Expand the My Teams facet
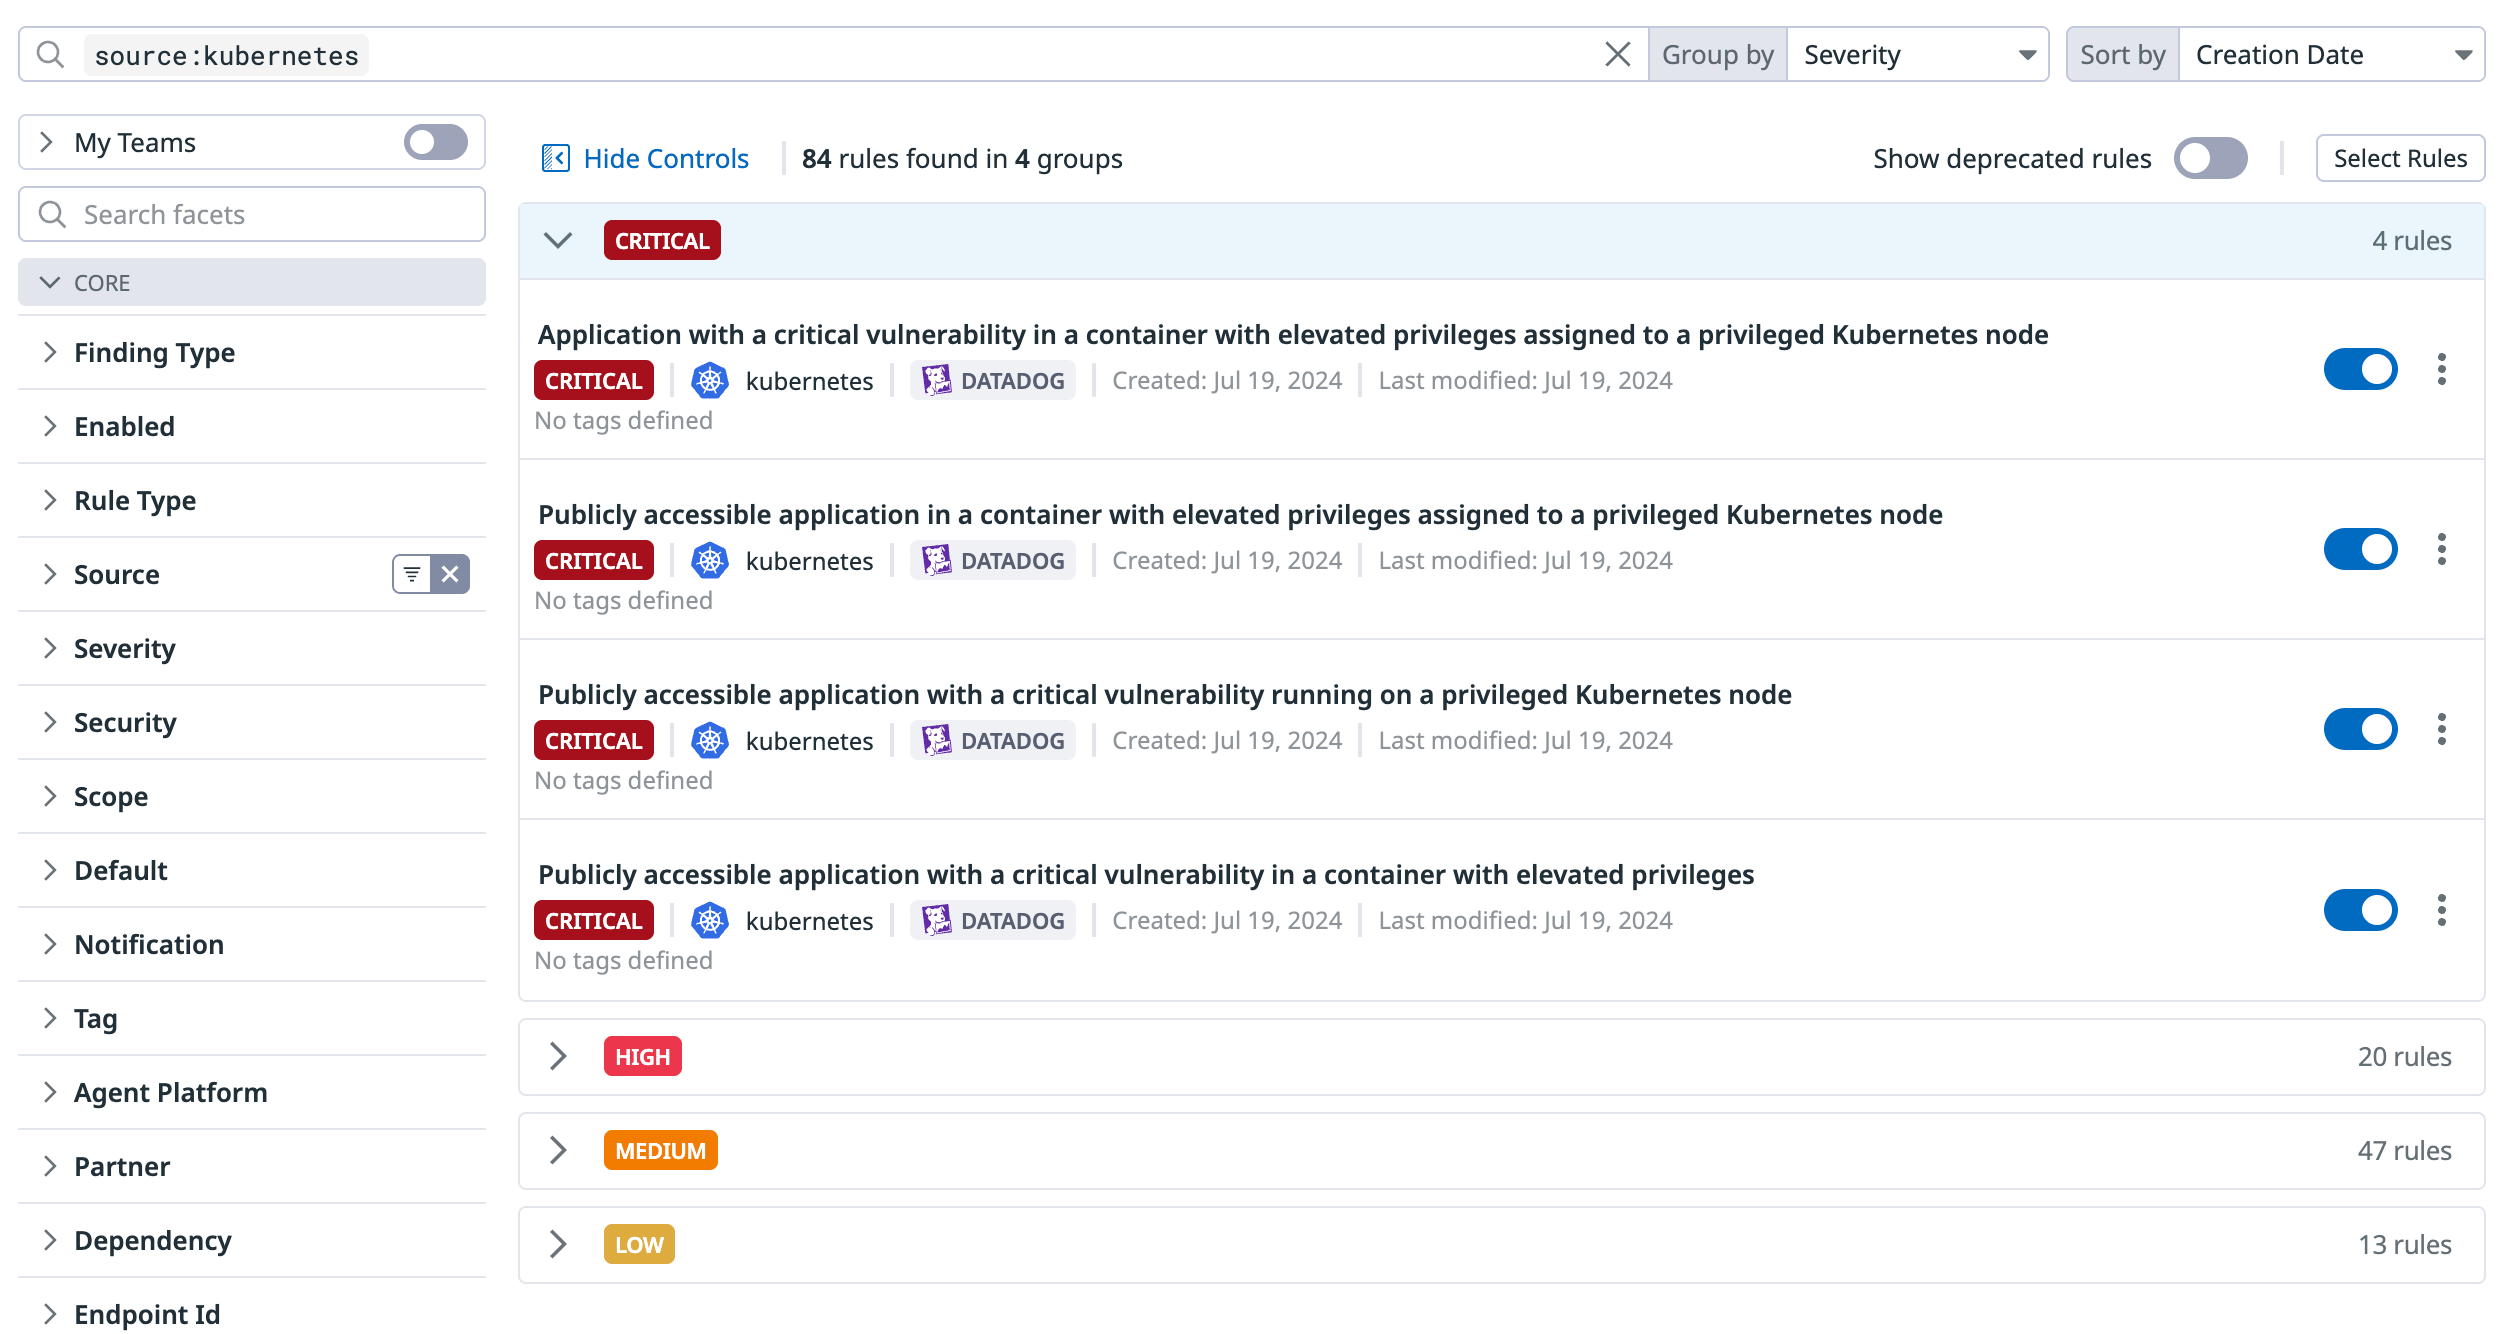 click(x=46, y=142)
